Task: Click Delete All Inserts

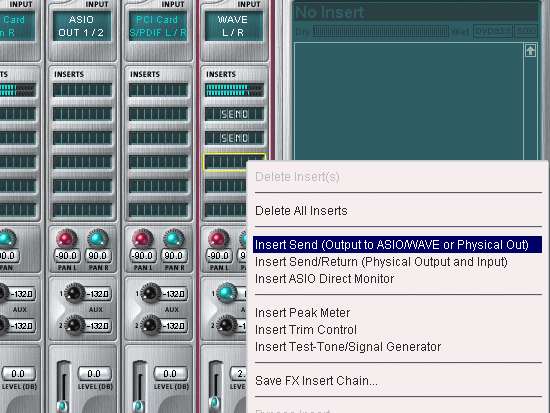Action: pyautogui.click(x=301, y=211)
